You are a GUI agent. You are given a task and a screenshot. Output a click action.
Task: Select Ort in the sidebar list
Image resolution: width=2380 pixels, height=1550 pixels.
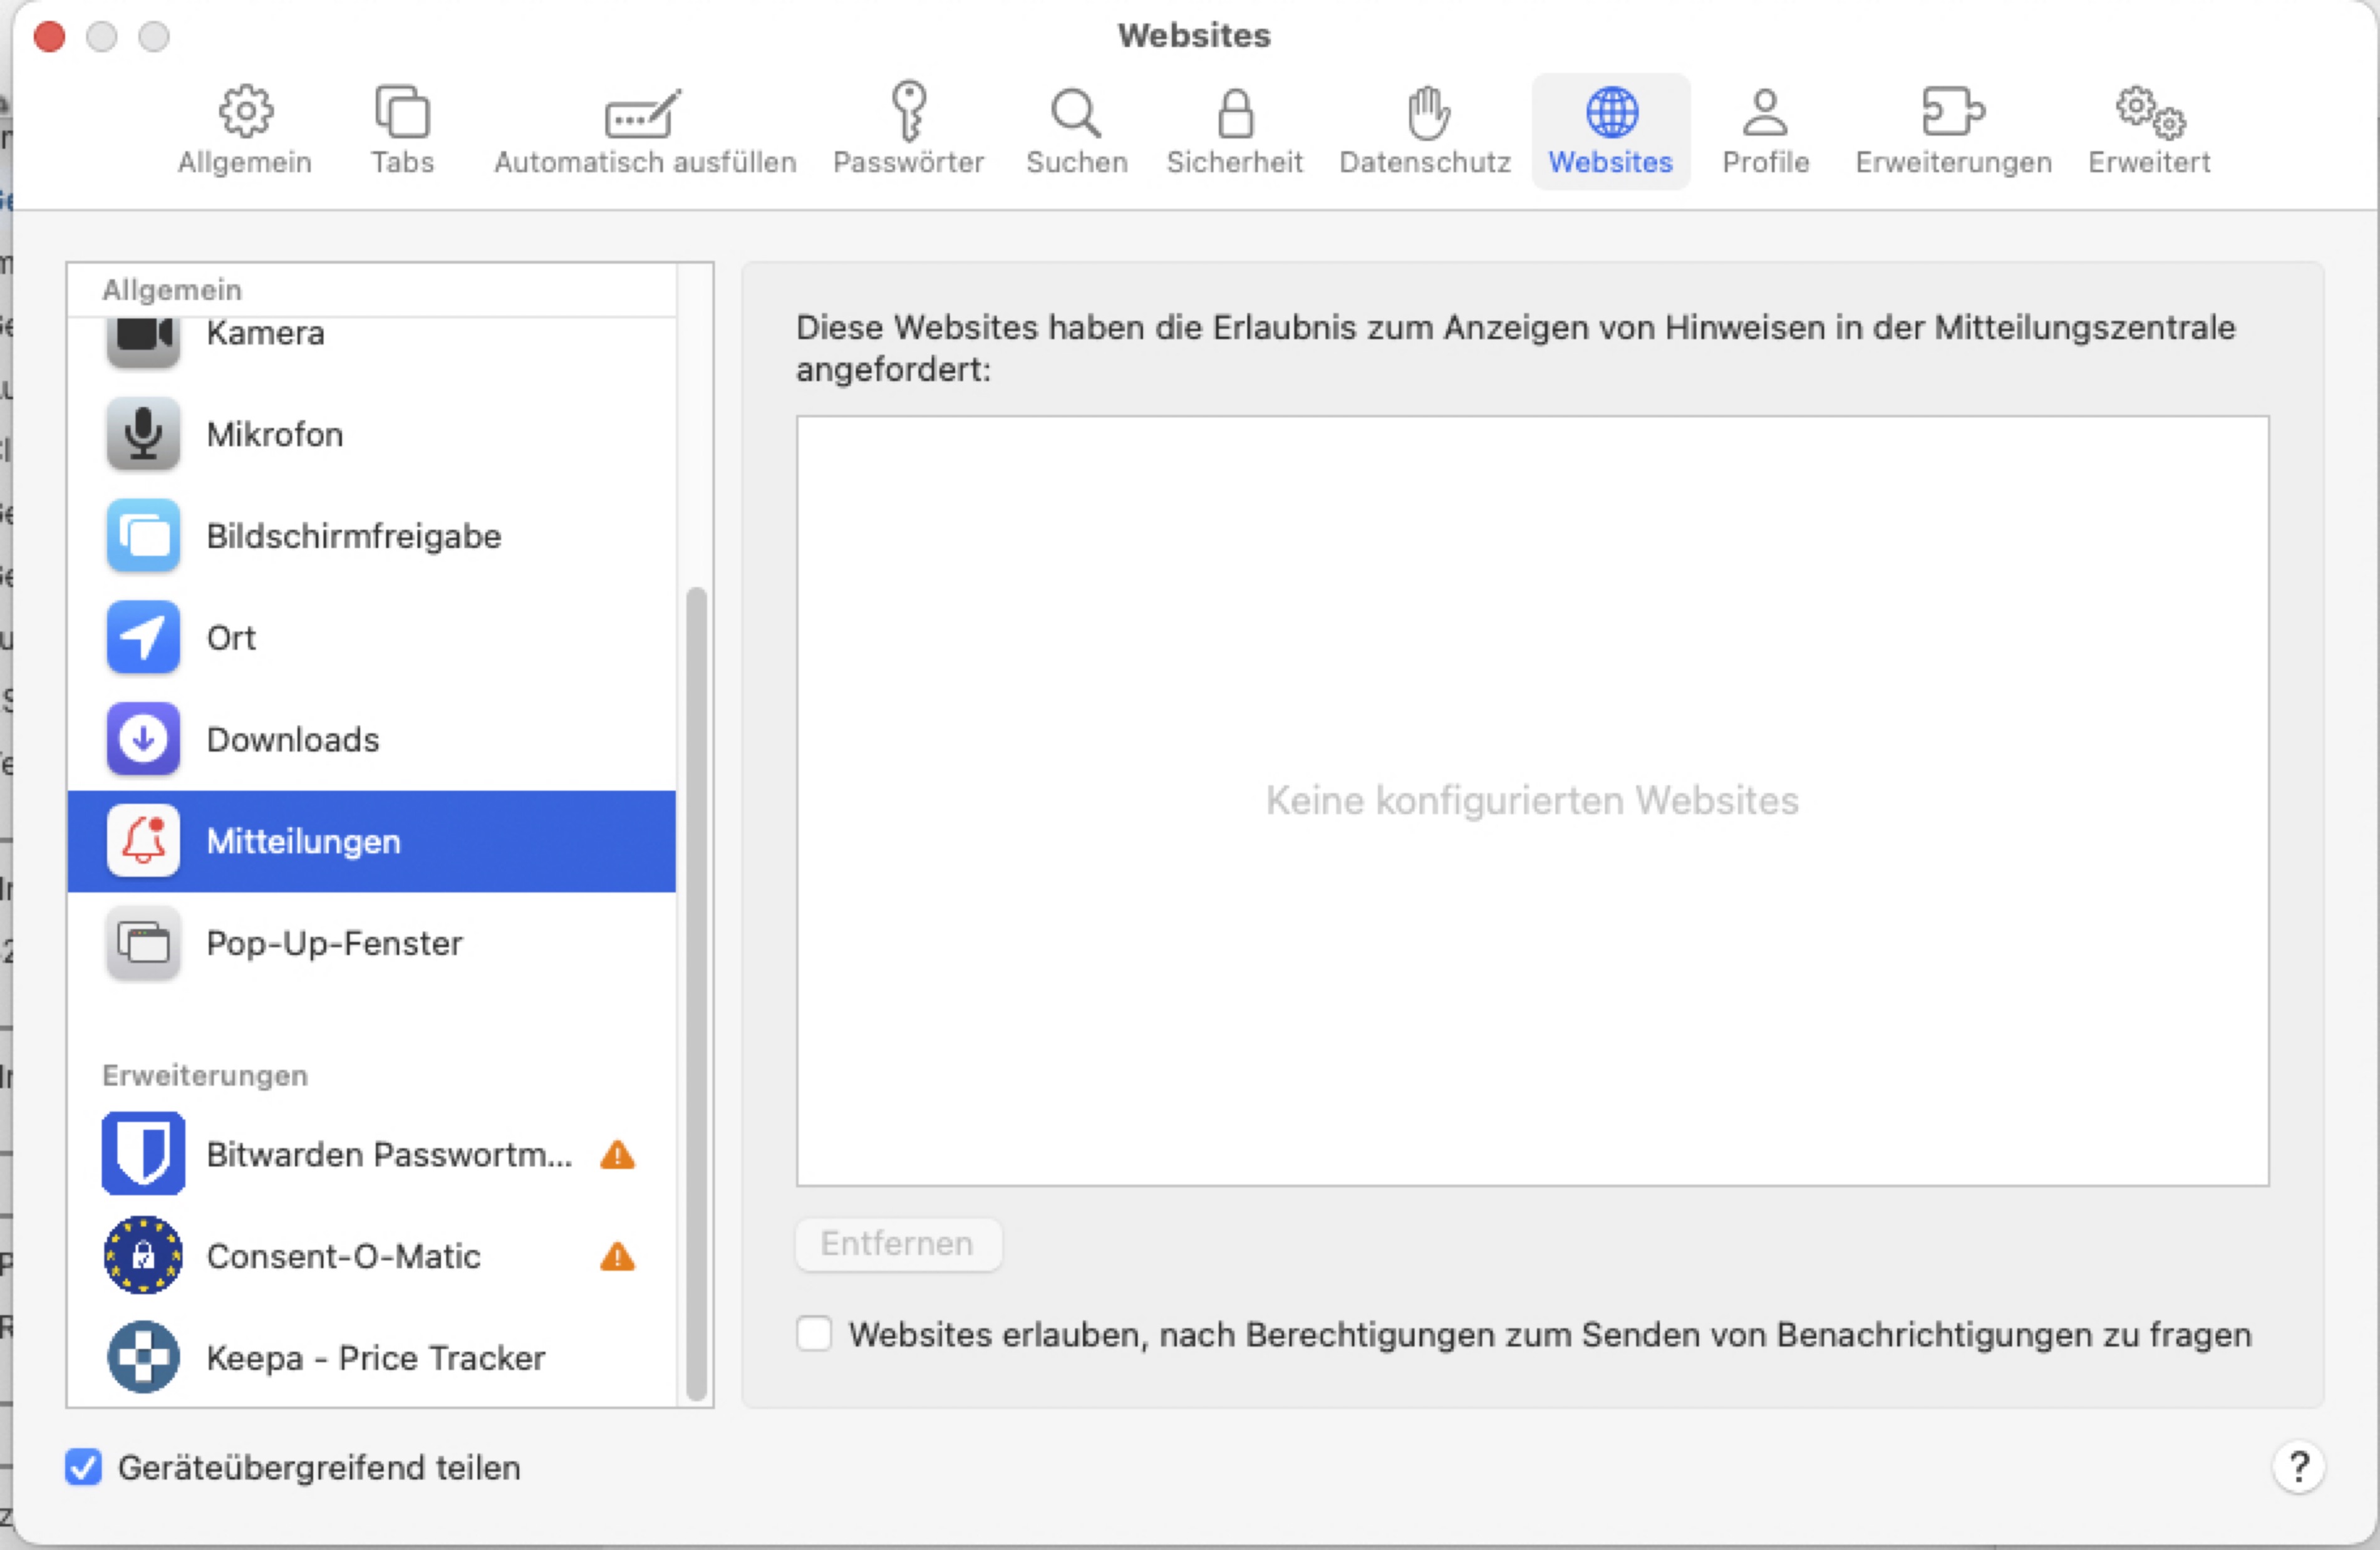point(372,637)
